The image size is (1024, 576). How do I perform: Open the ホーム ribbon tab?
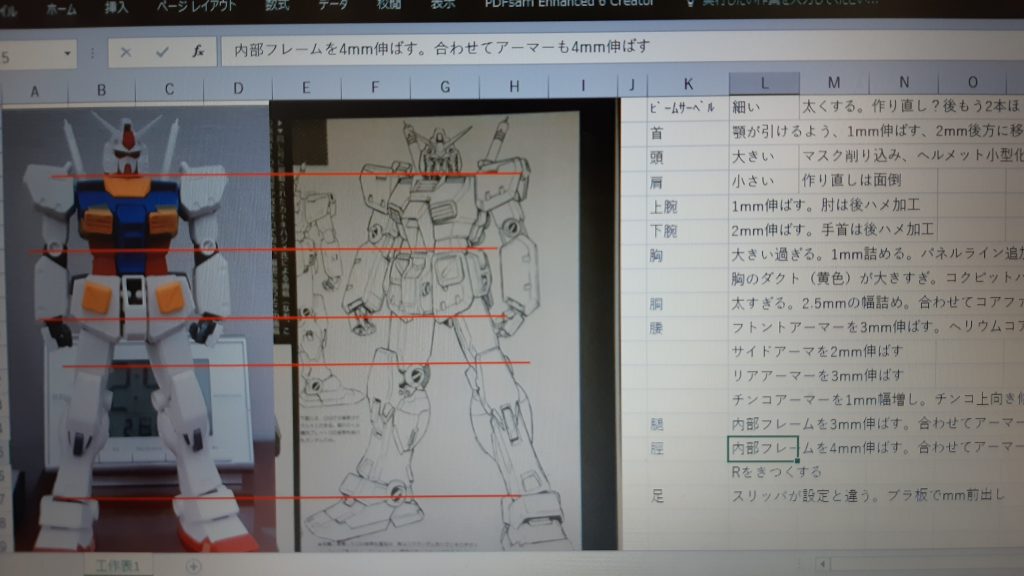click(61, 5)
